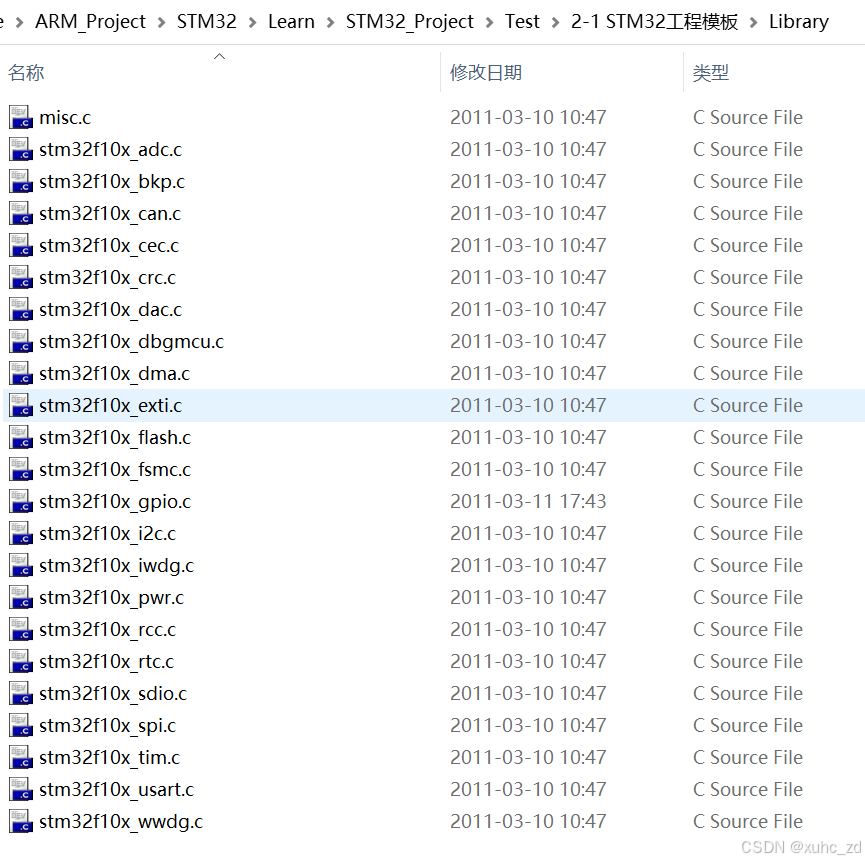The width and height of the screenshot is (865, 862).
Task: Click the stm32f10x_dma.c file icon
Action: tap(21, 373)
